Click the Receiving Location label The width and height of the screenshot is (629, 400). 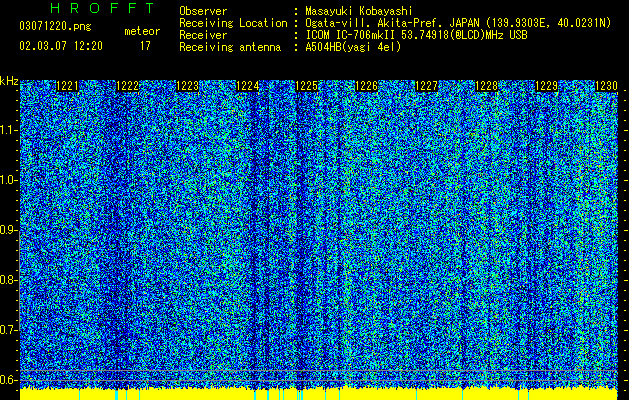pyautogui.click(x=233, y=23)
